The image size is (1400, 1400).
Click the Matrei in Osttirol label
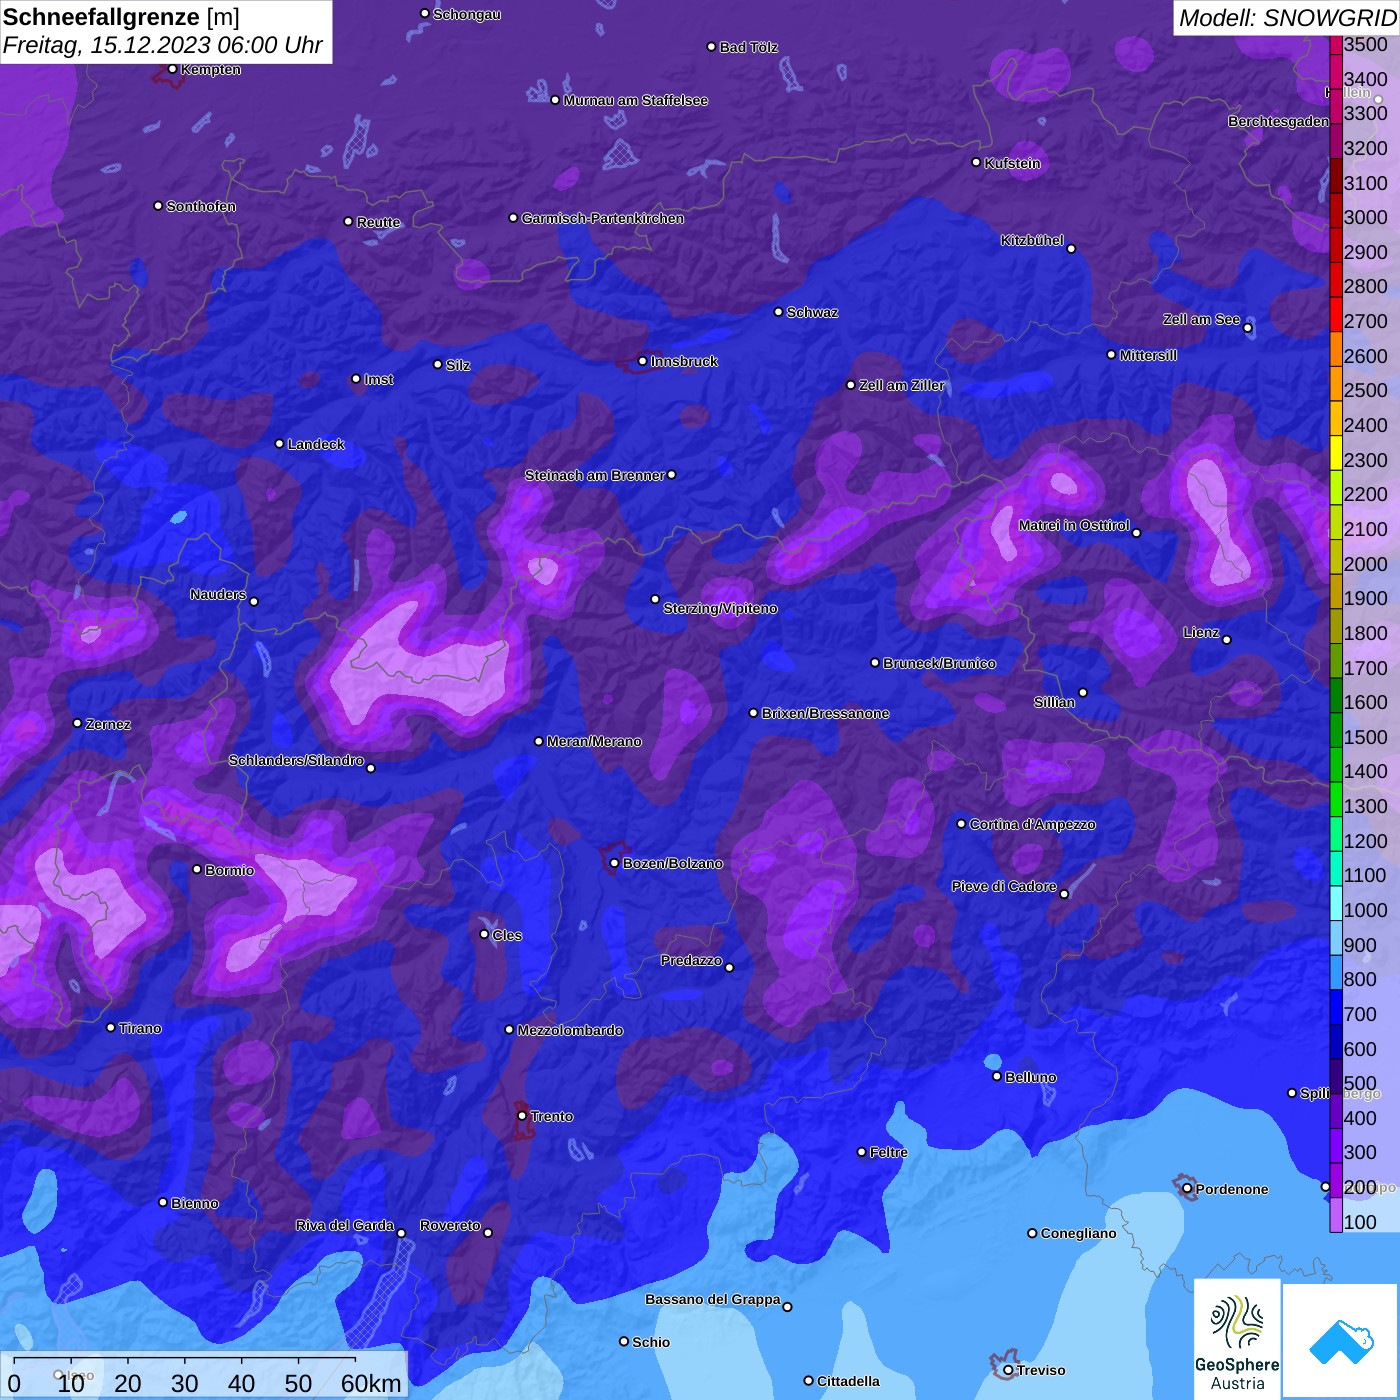coord(1074,525)
